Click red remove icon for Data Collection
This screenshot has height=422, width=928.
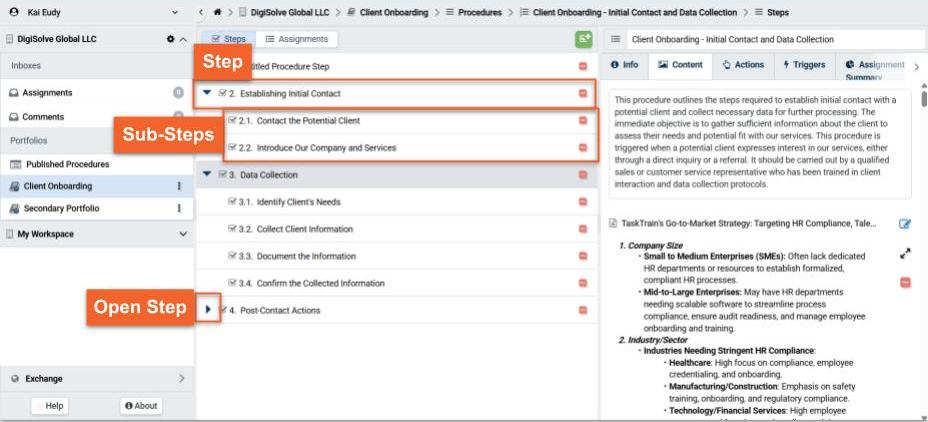(x=583, y=175)
